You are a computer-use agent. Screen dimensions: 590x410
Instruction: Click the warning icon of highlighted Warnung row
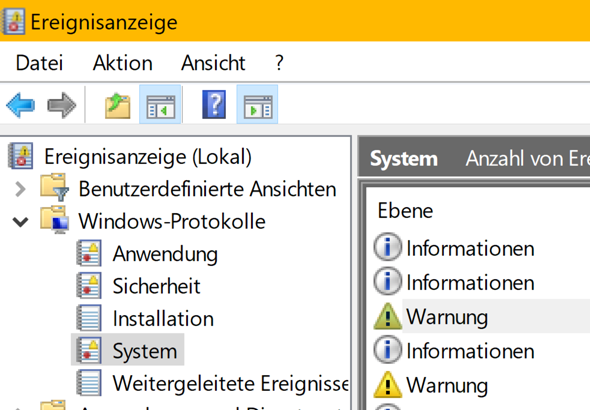click(x=388, y=316)
